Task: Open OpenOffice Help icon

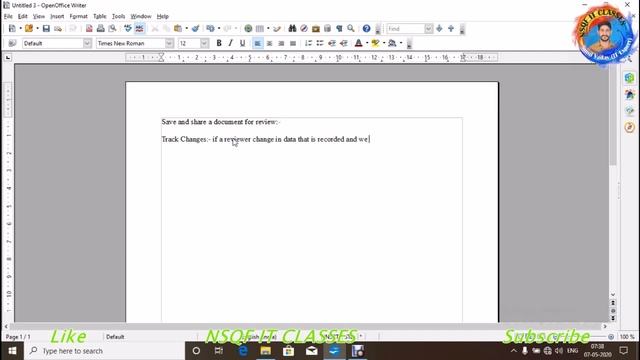Action: pos(367,29)
